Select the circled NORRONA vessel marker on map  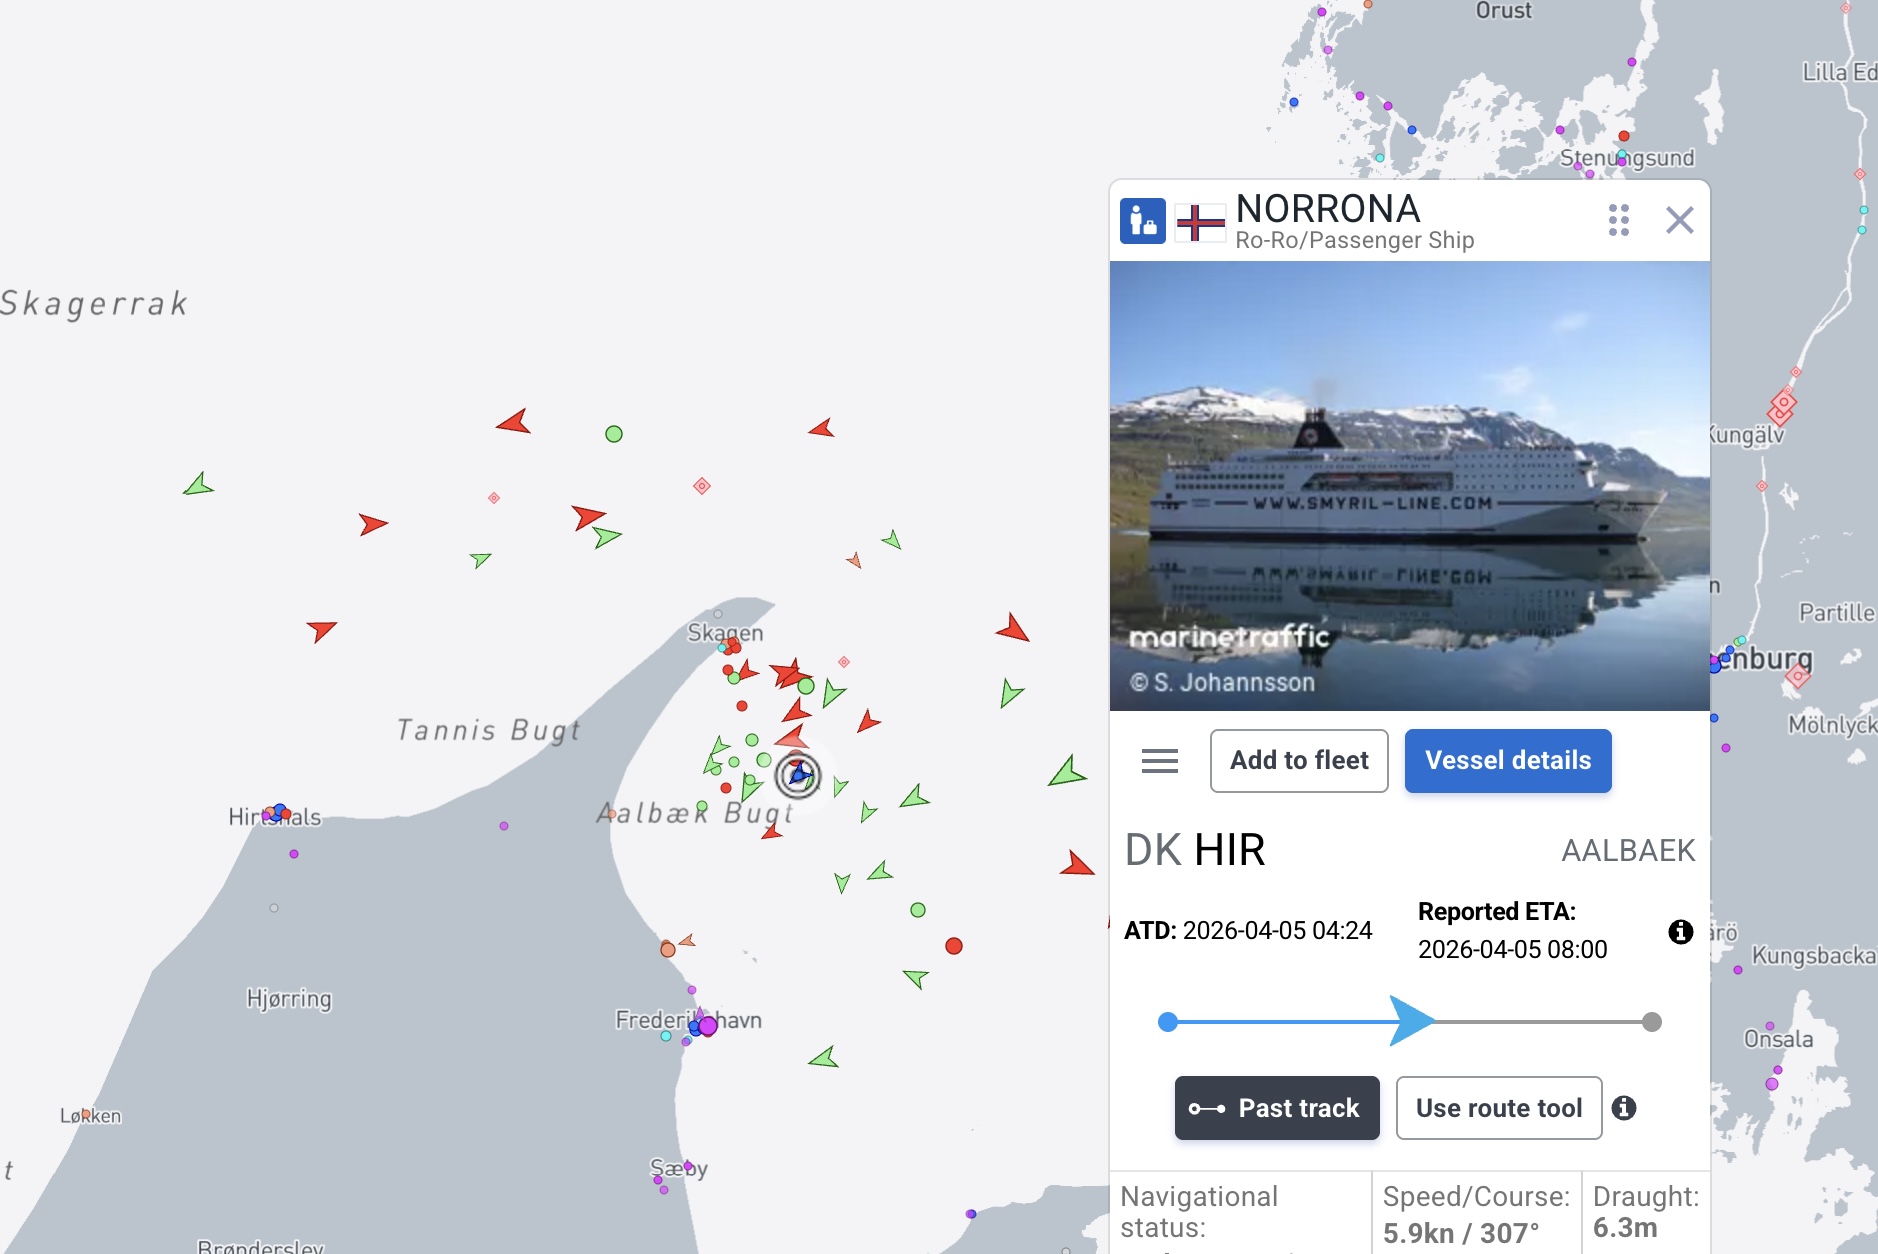click(798, 775)
